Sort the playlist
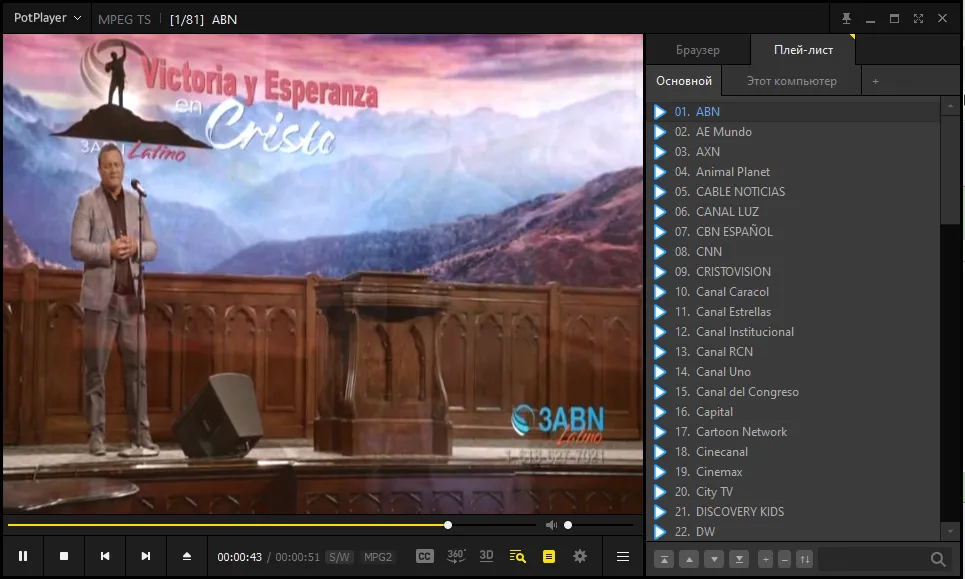The width and height of the screenshot is (965, 579). click(x=804, y=559)
